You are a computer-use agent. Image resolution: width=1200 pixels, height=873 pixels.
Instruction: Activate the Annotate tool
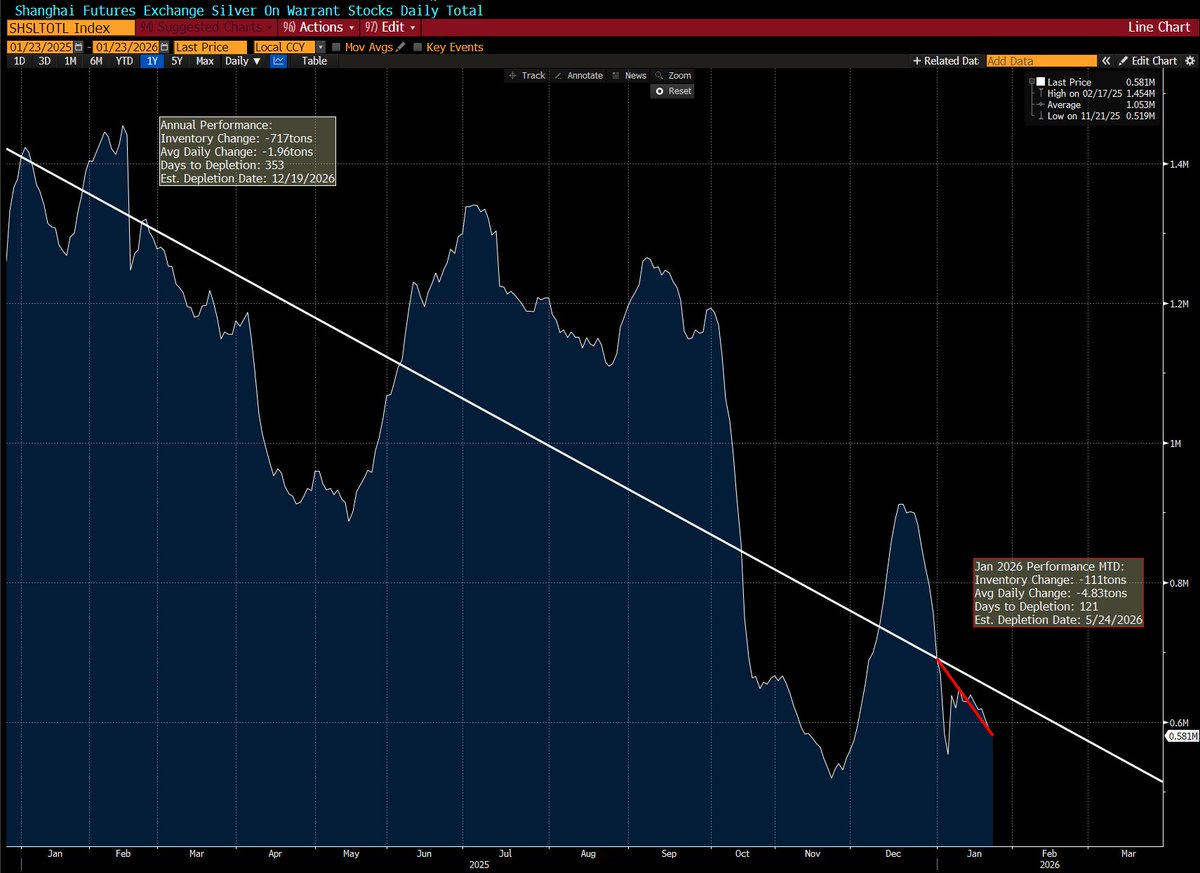tap(579, 75)
